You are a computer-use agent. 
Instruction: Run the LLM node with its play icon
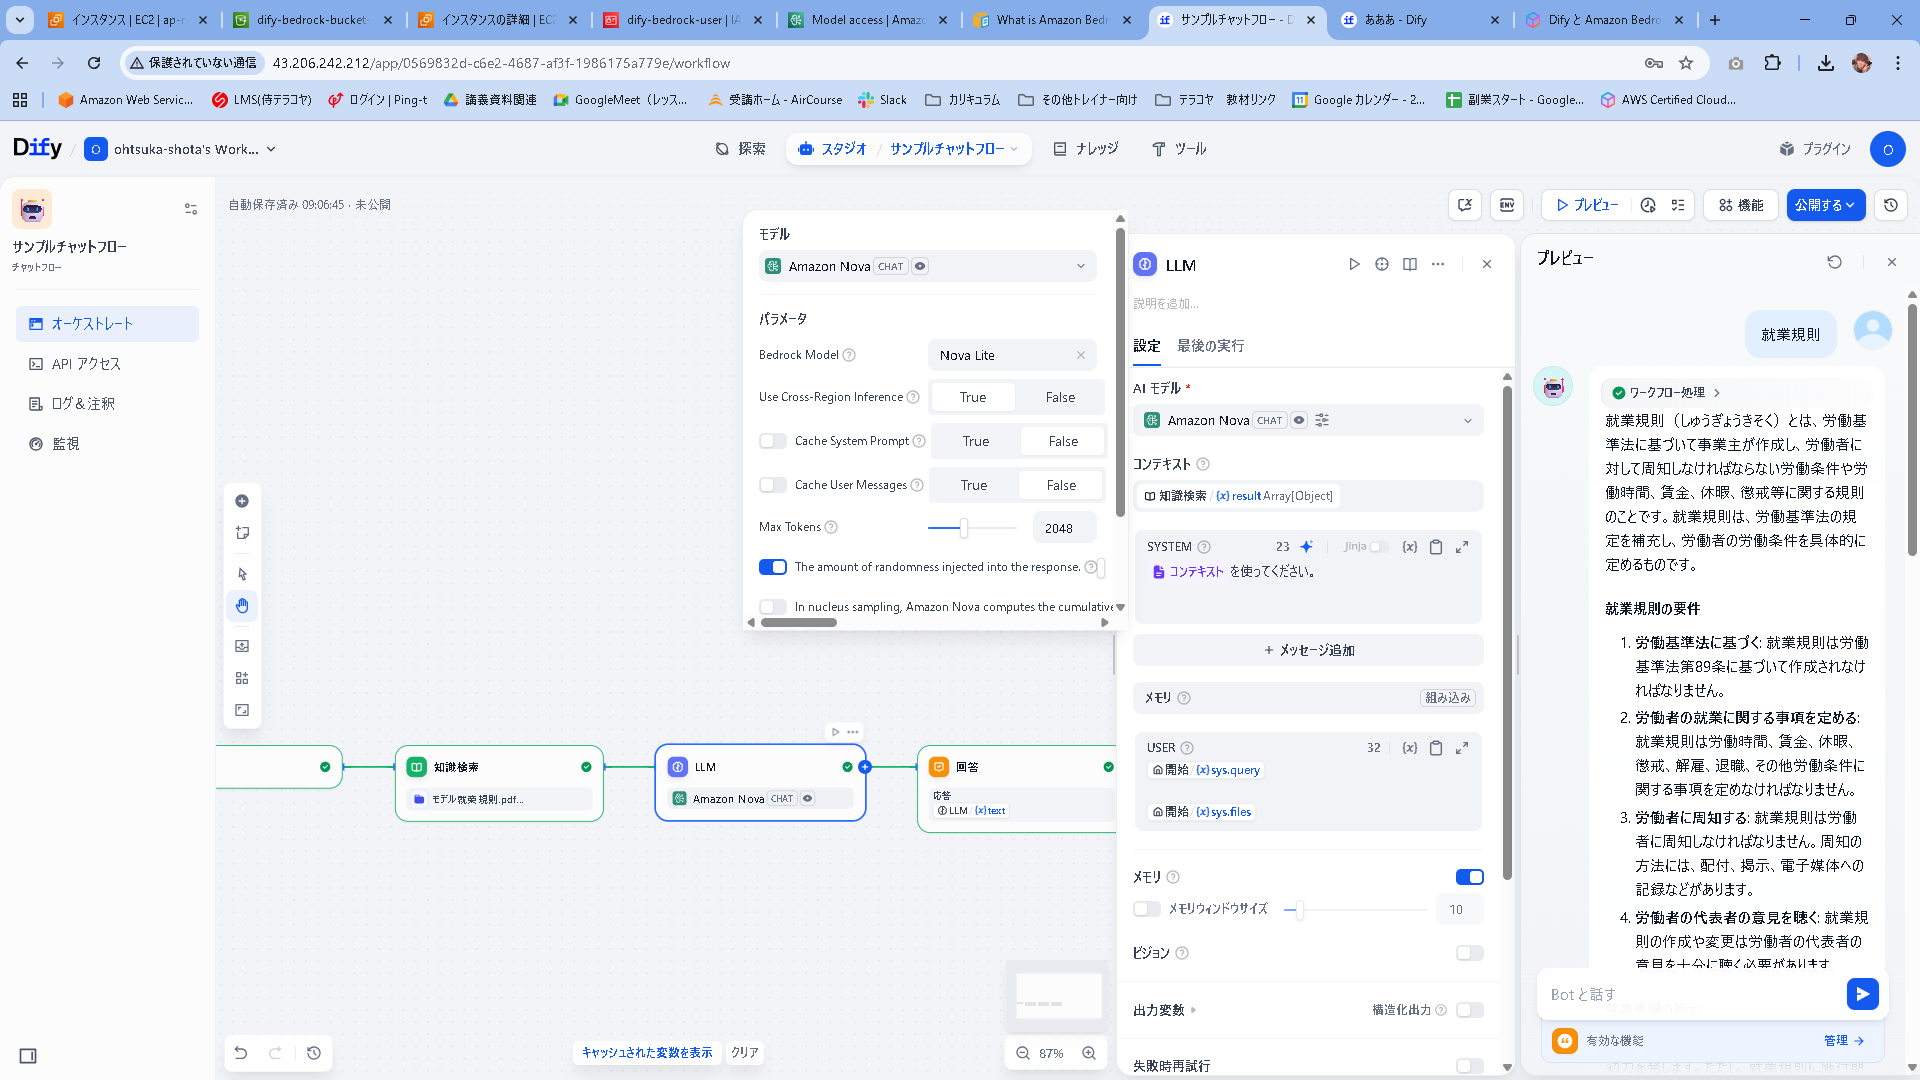point(1354,264)
